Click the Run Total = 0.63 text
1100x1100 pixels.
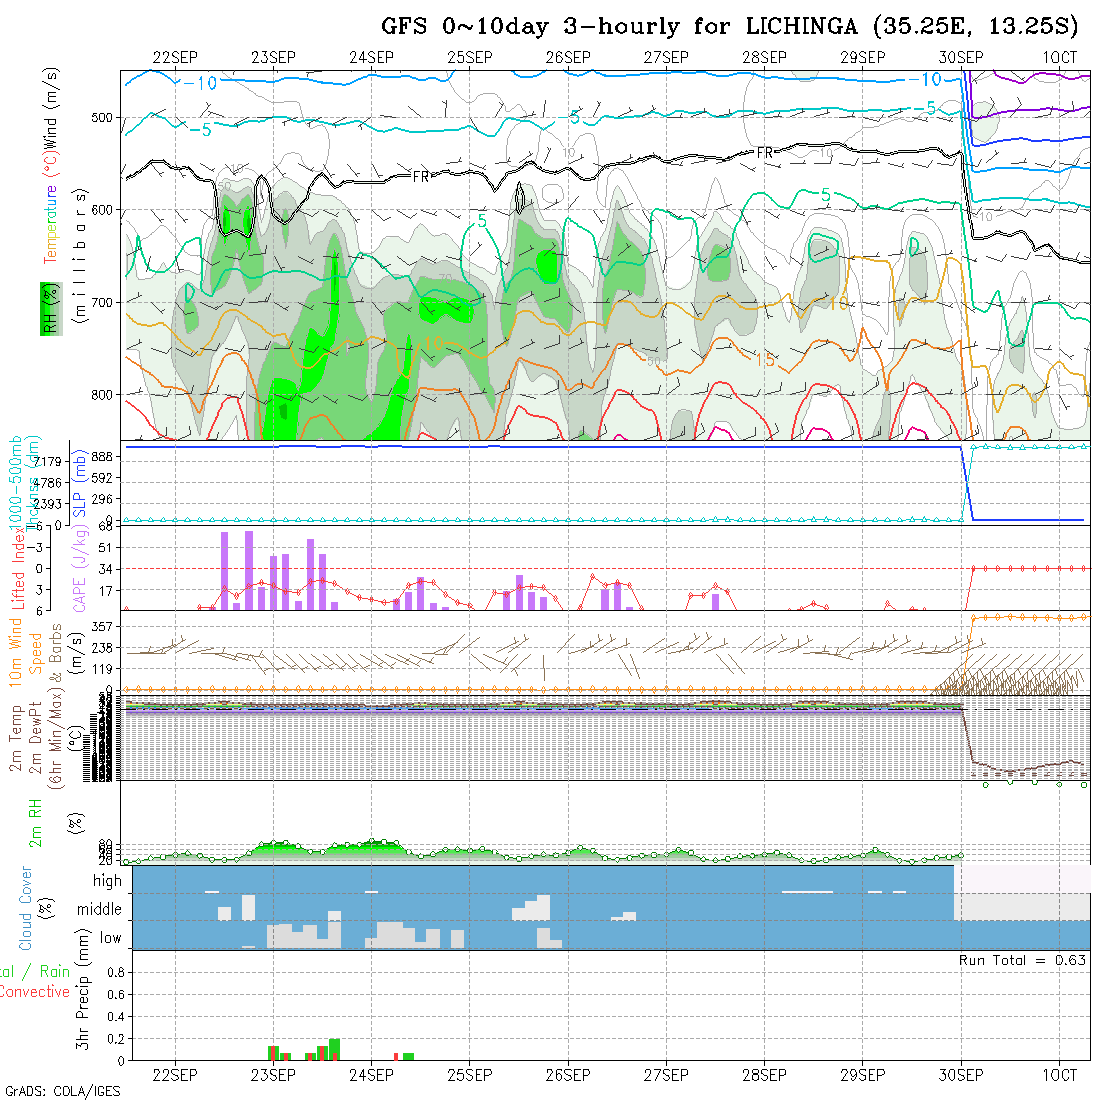pyautogui.click(x=1022, y=960)
